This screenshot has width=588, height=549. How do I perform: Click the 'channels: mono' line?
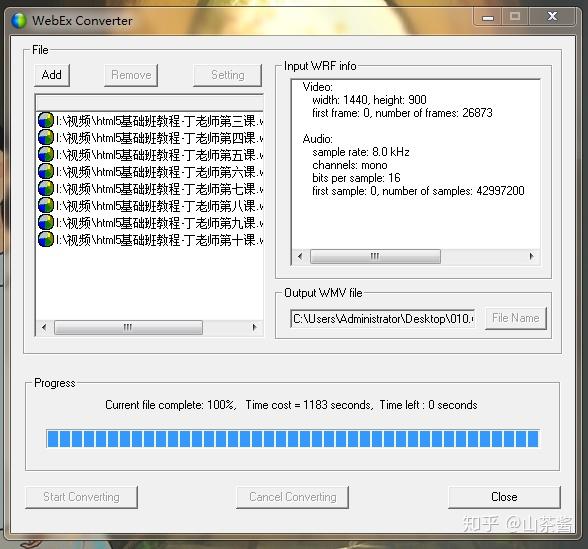coord(350,165)
